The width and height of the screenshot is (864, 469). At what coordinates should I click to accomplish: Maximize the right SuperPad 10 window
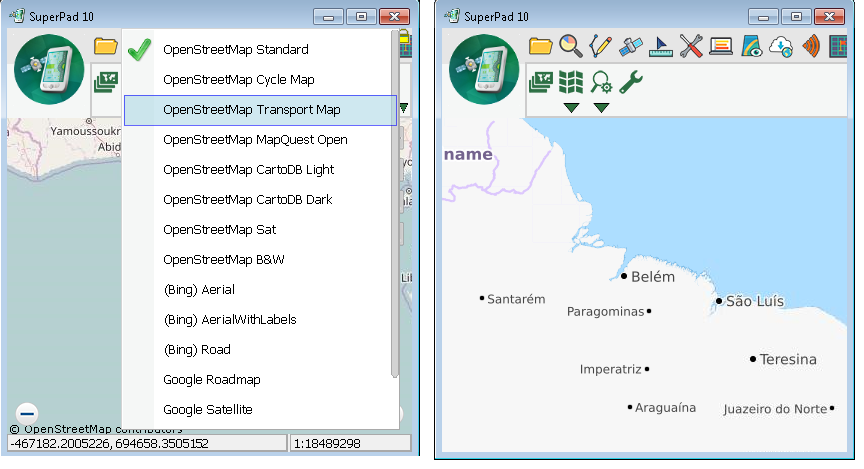[796, 17]
